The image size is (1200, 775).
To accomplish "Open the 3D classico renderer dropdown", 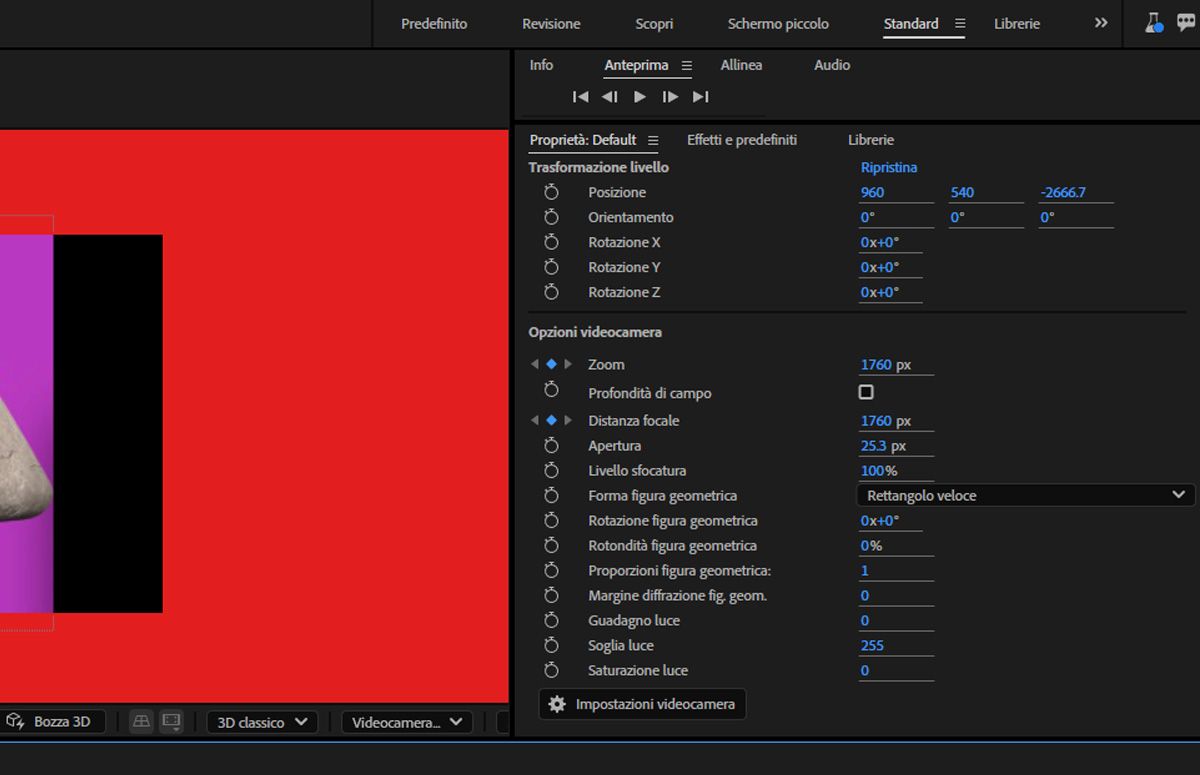I will 262,722.
